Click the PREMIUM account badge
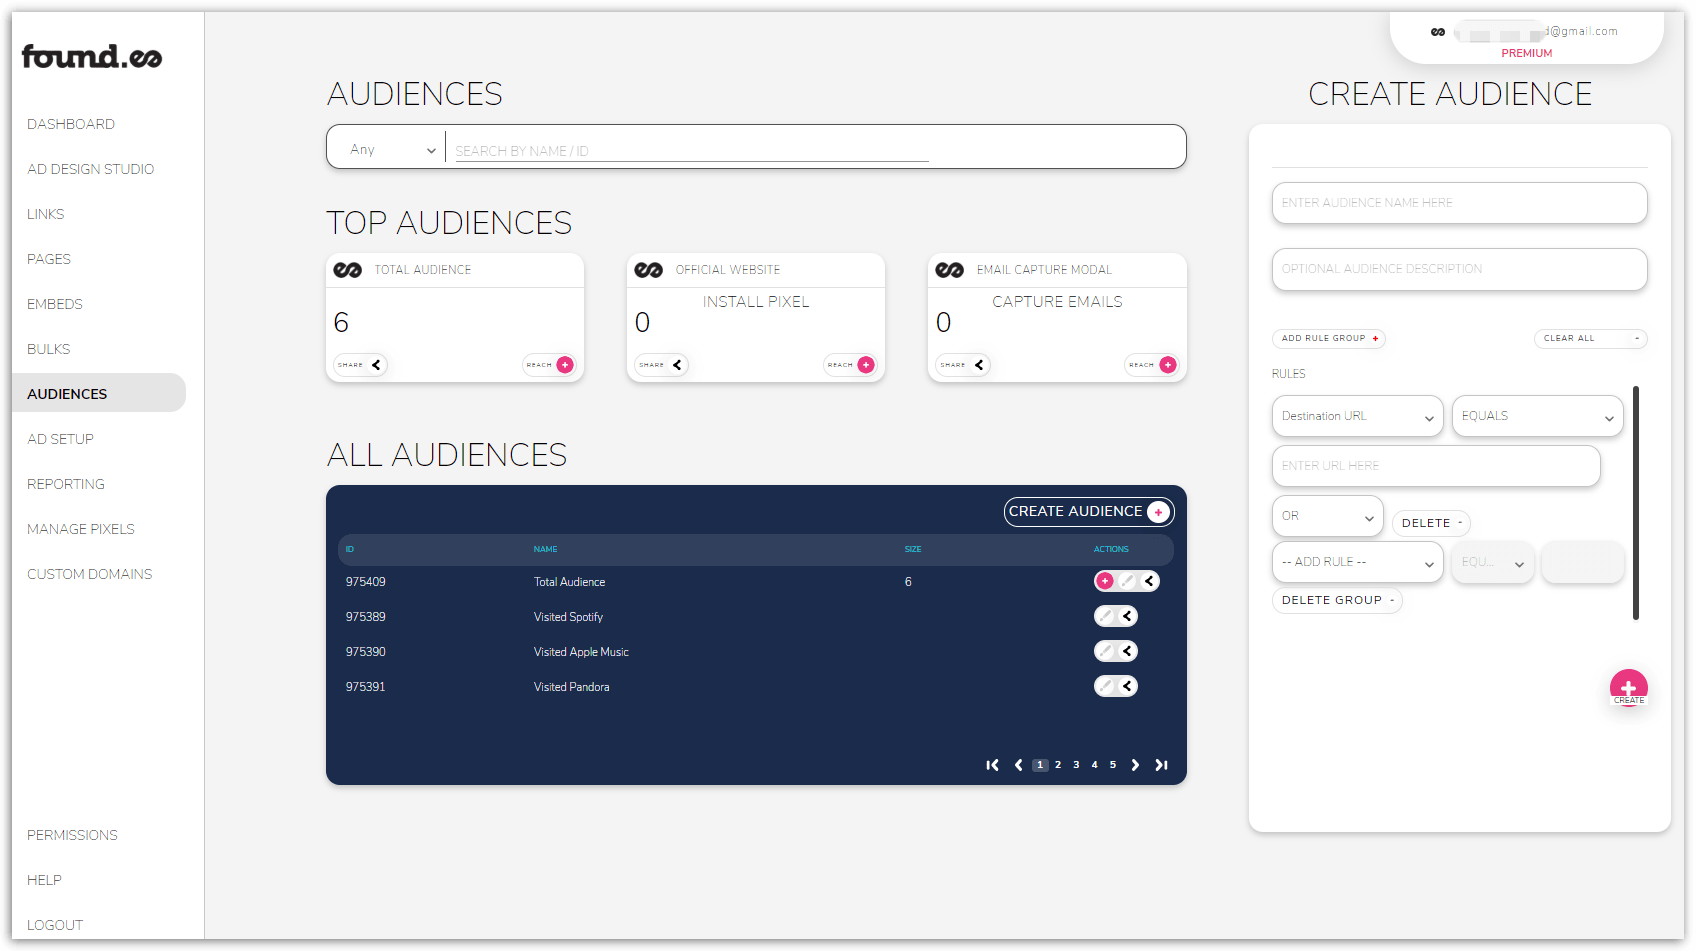The image size is (1696, 951). pos(1526,53)
